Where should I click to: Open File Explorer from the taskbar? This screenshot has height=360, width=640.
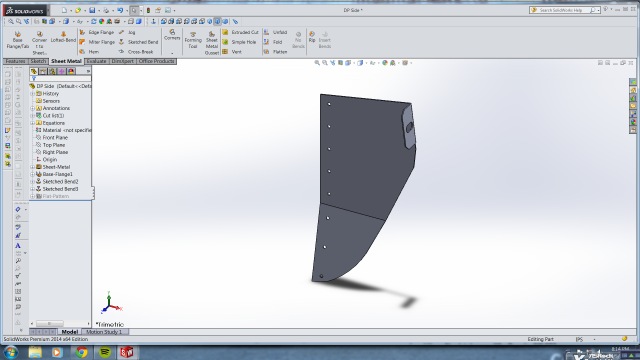point(35,352)
